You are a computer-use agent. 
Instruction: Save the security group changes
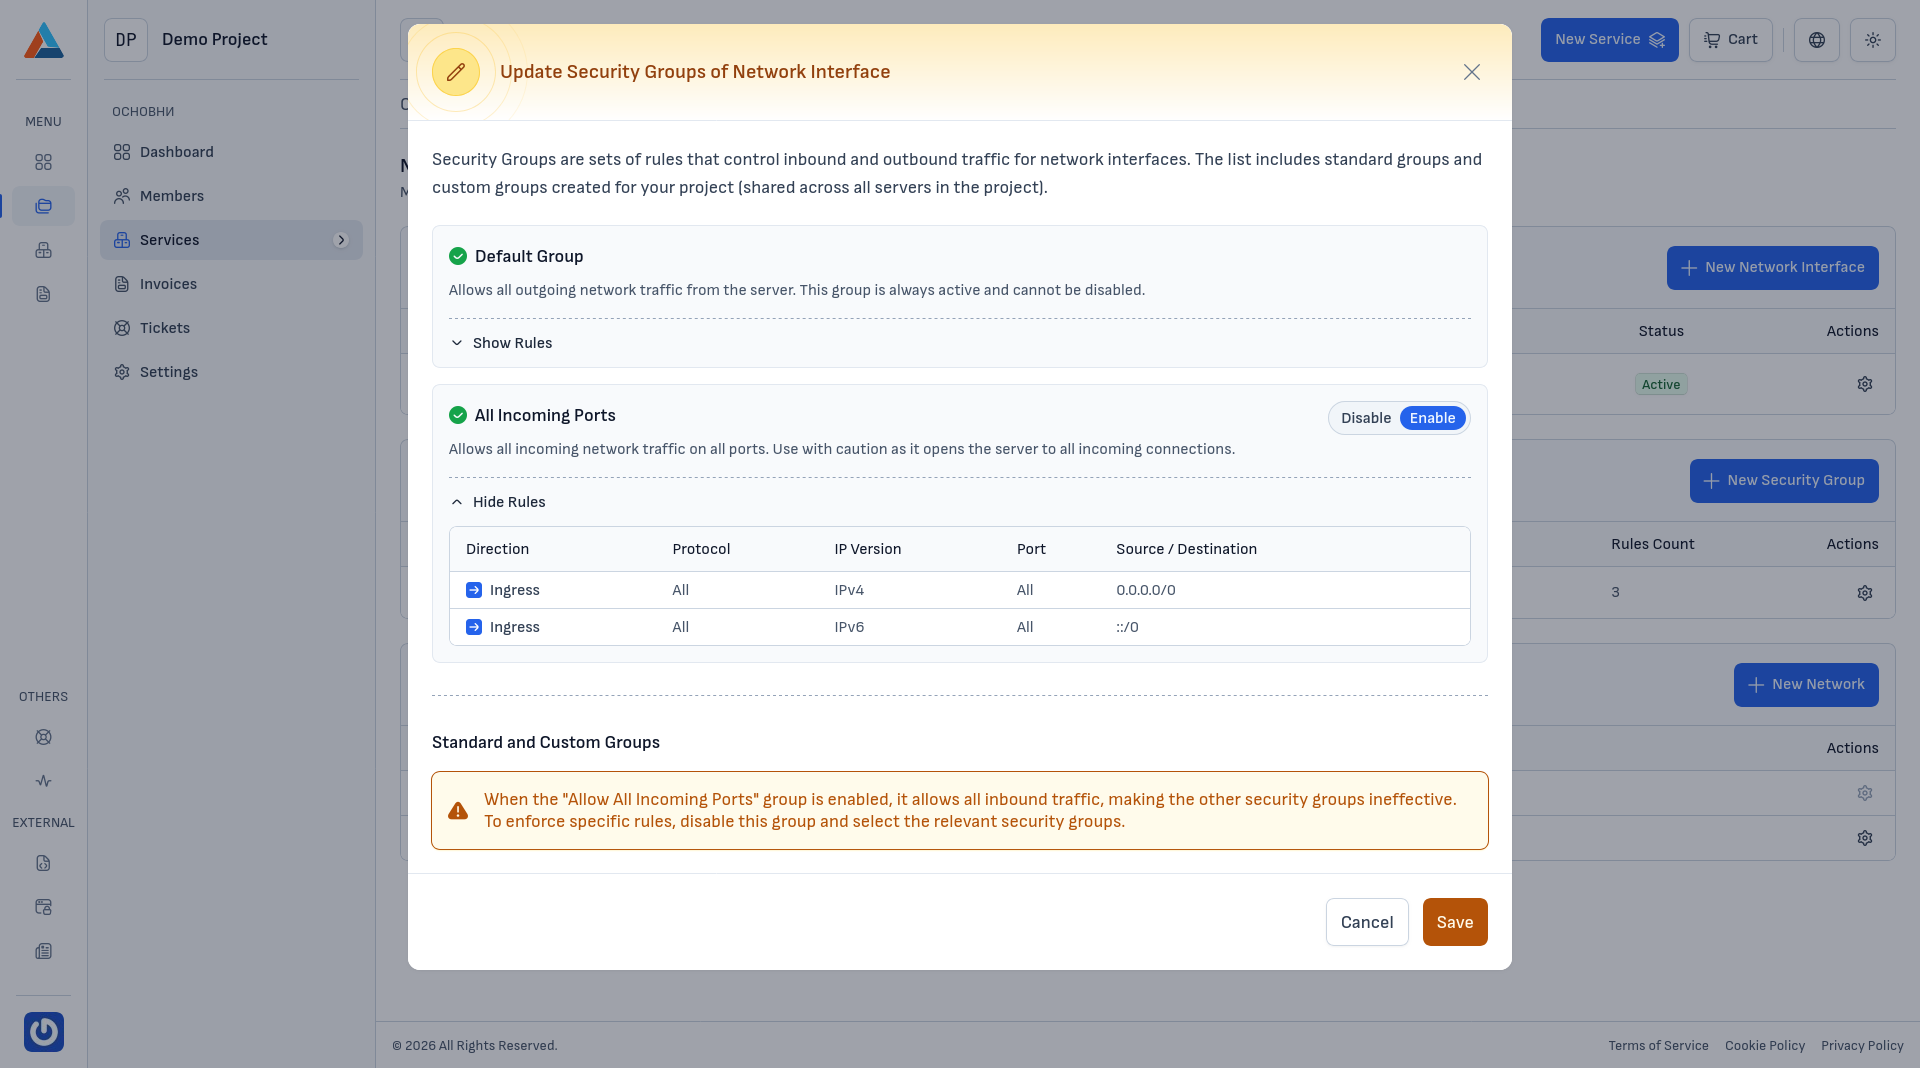[1455, 921]
